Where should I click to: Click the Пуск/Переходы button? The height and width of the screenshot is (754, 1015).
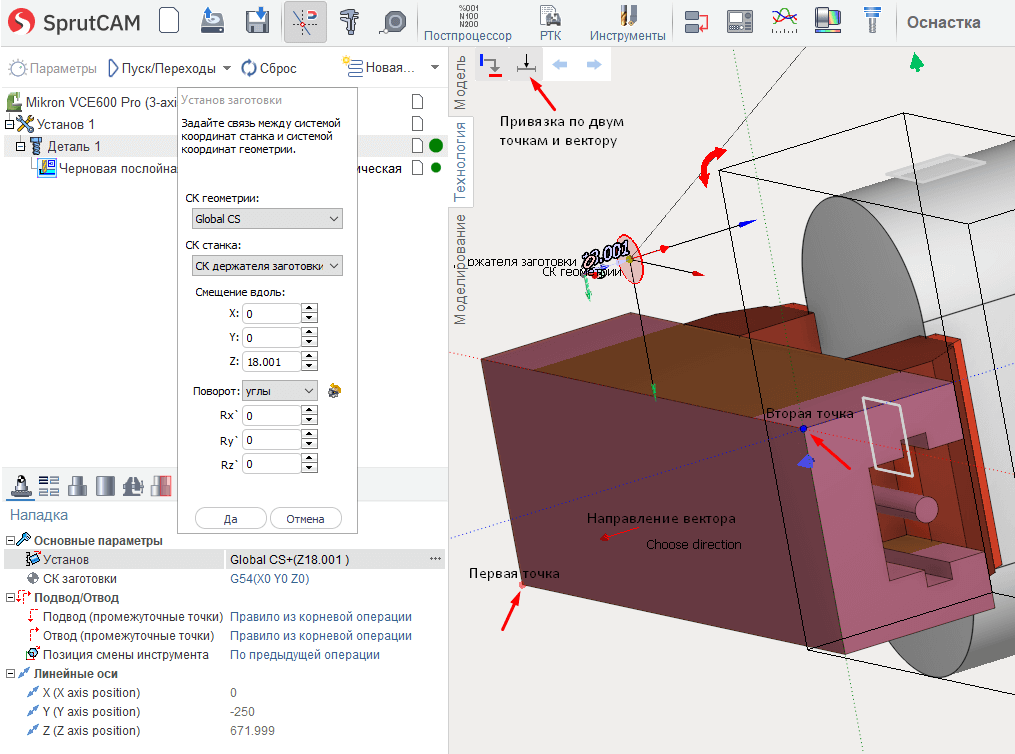coord(162,68)
